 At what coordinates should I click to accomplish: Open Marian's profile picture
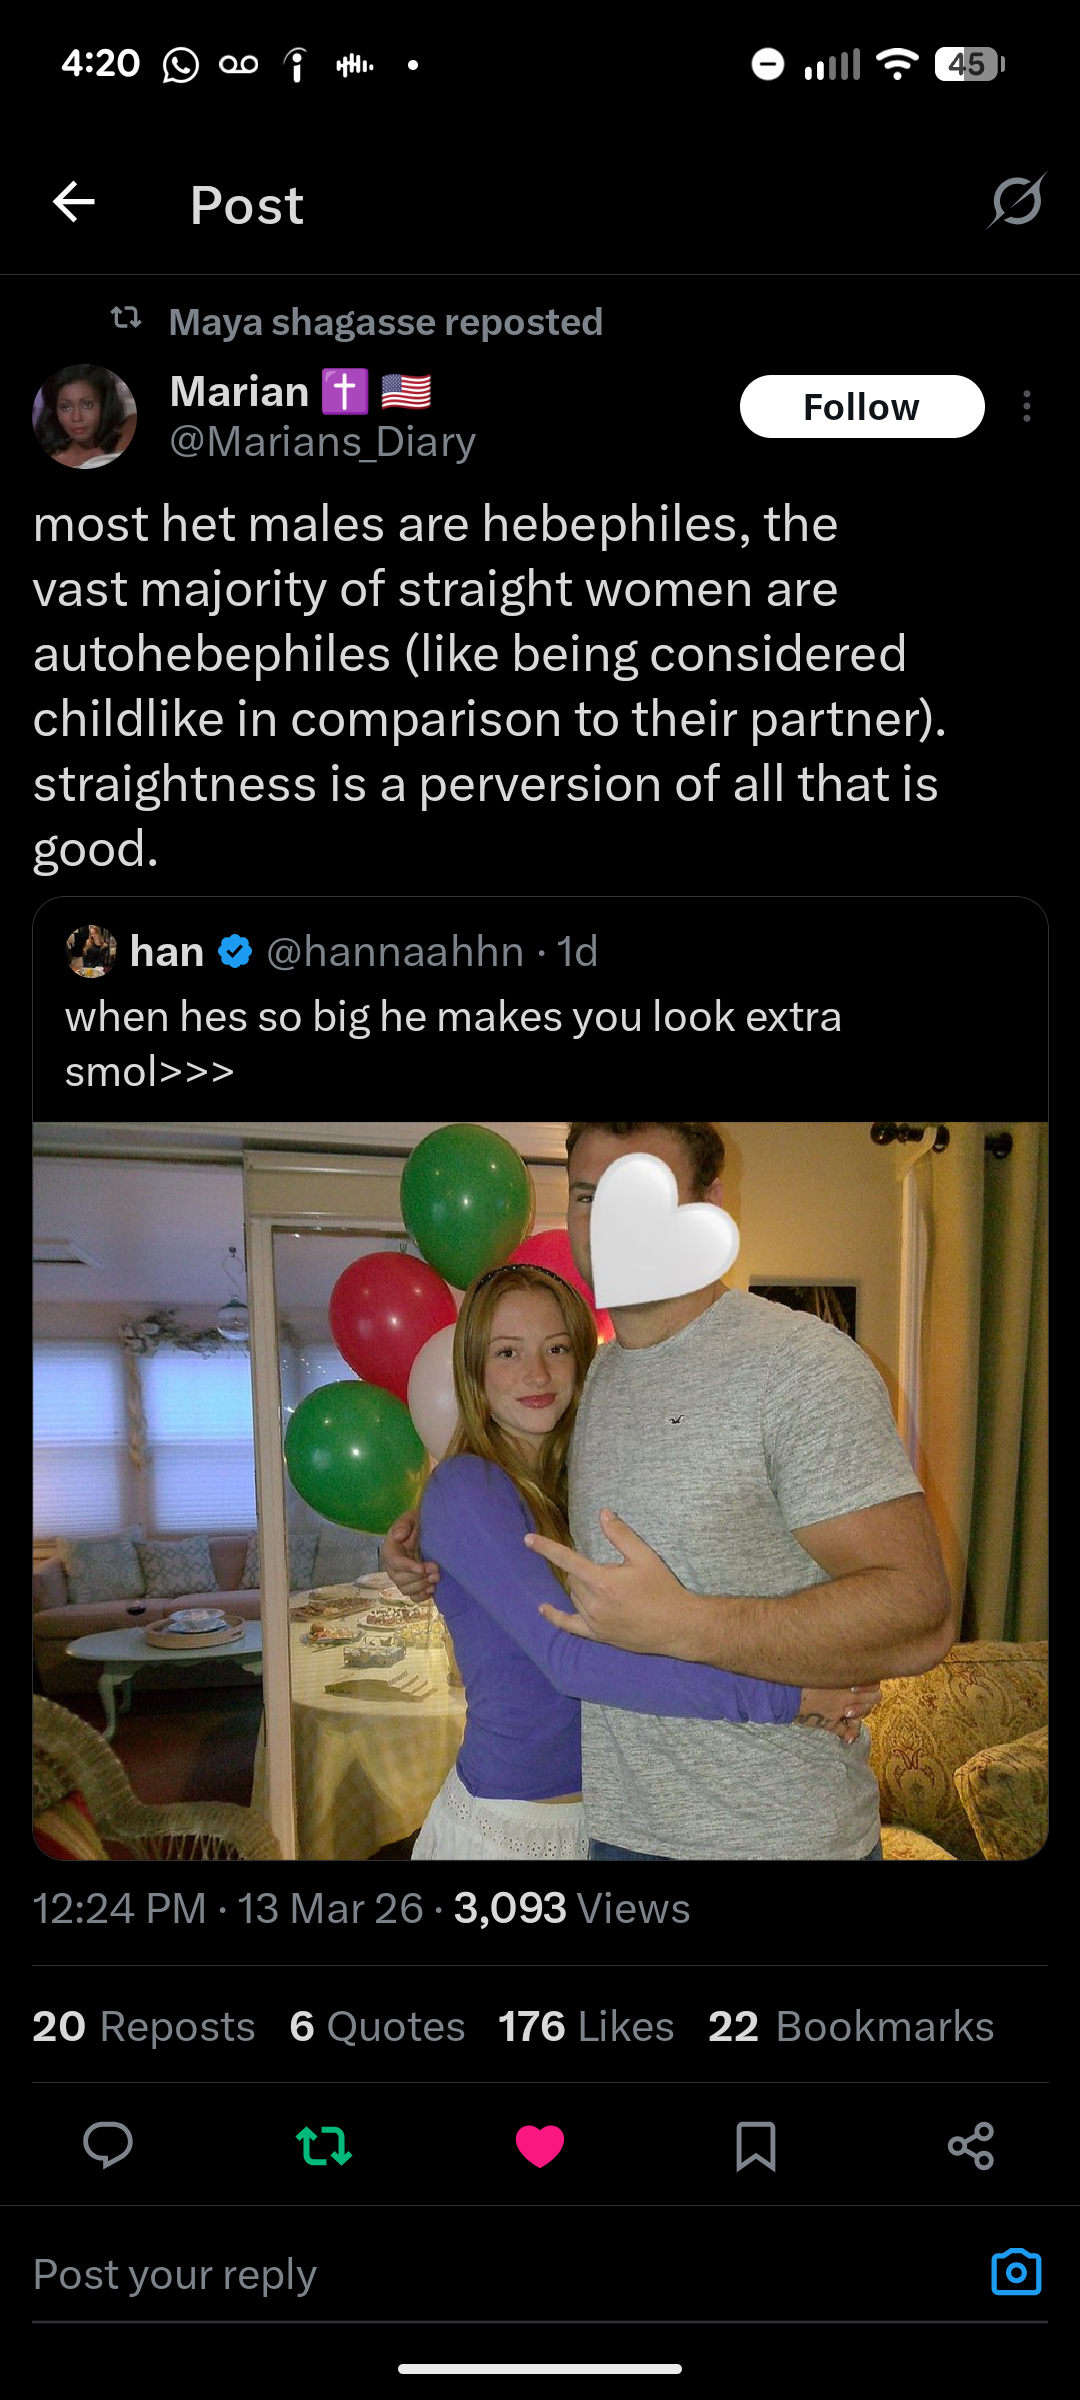click(x=85, y=416)
